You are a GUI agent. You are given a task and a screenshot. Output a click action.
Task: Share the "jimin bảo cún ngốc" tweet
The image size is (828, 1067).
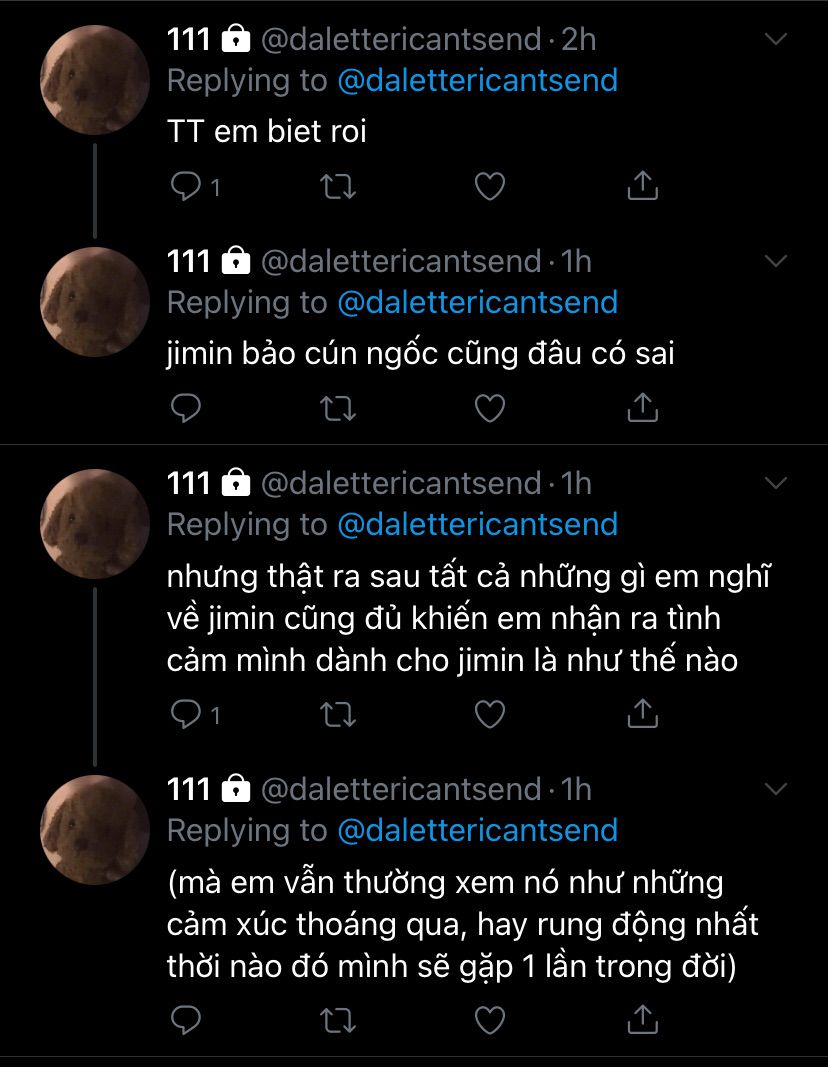point(641,407)
